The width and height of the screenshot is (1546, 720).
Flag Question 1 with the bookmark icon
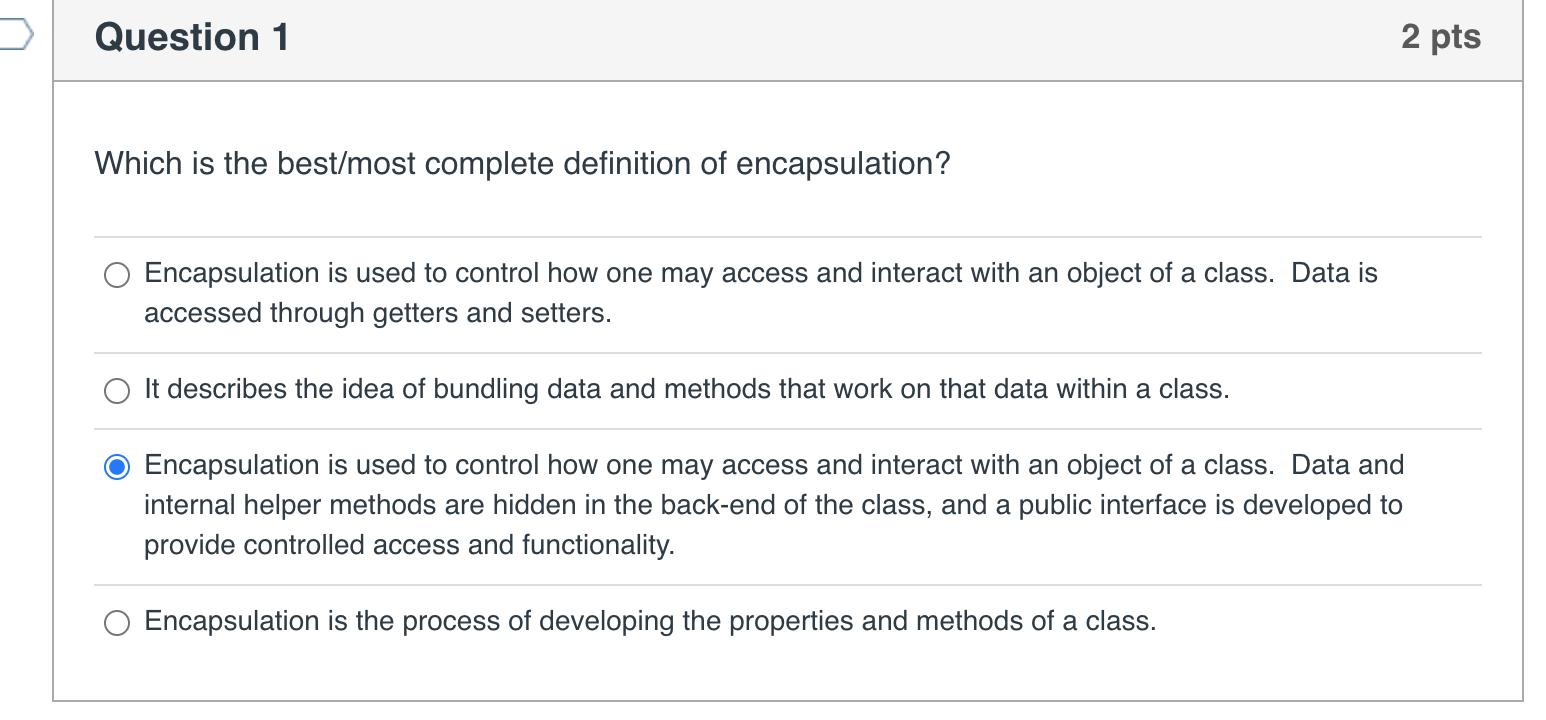14,38
